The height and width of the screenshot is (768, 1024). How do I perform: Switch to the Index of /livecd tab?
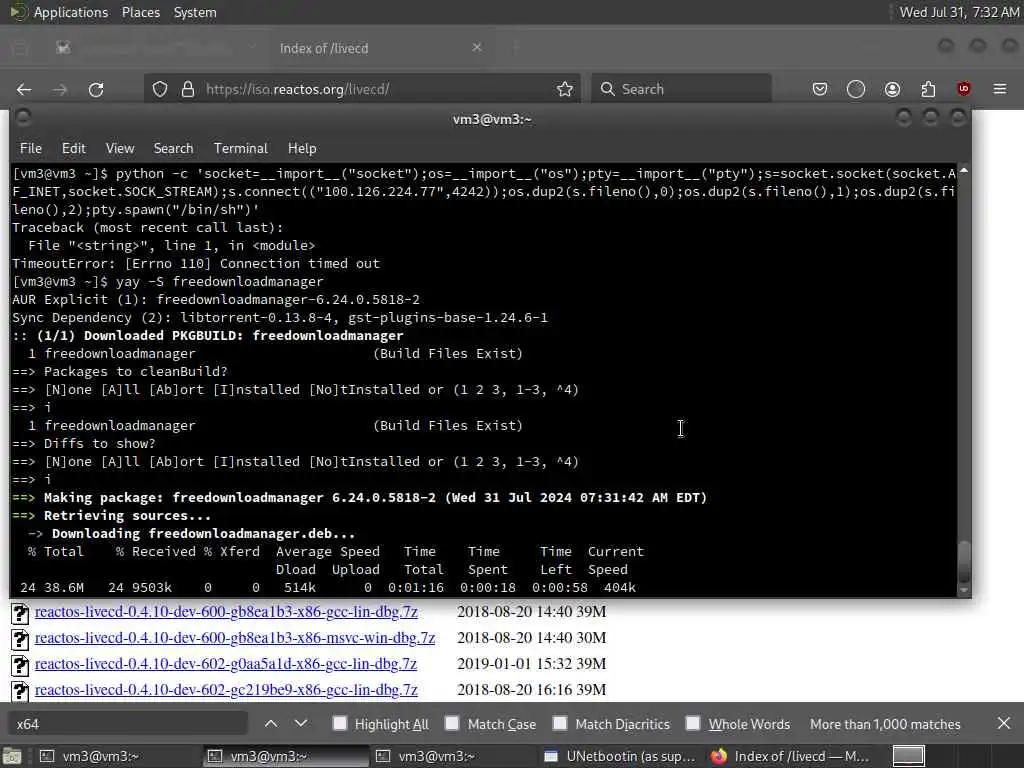(x=379, y=48)
